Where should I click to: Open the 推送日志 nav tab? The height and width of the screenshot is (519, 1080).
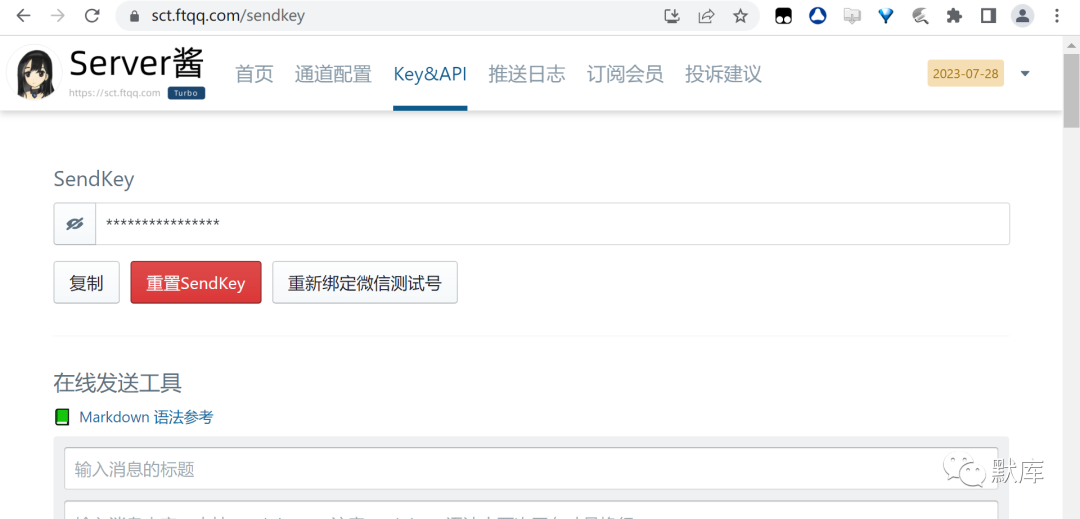point(527,74)
